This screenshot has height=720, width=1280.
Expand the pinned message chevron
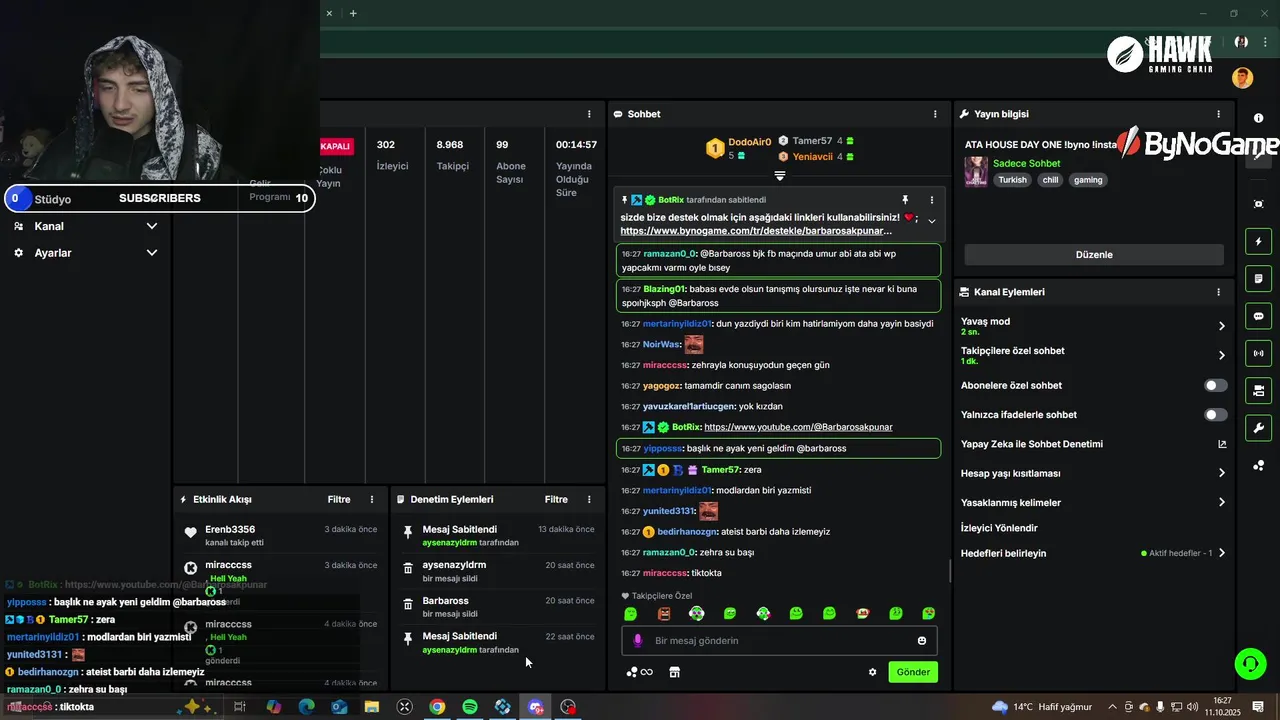click(x=932, y=221)
